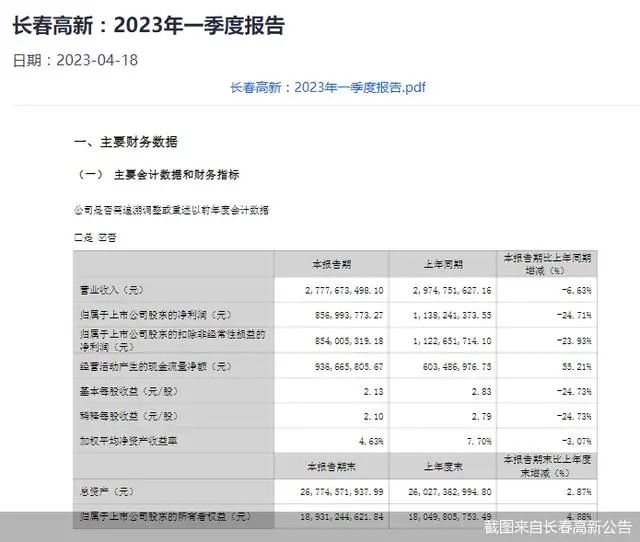Screen dimensions: 640x542
Task: Click the 本报告期末 column header
Action: click(331, 466)
